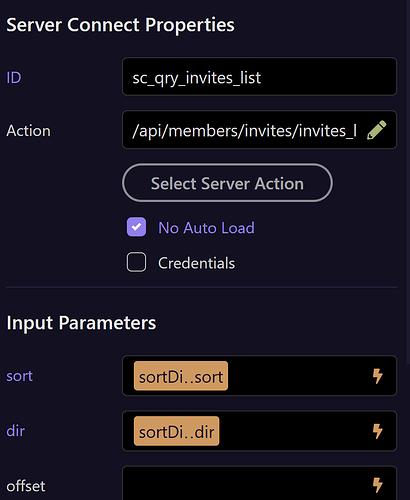Click the purple dir parameter label

(x=16, y=431)
